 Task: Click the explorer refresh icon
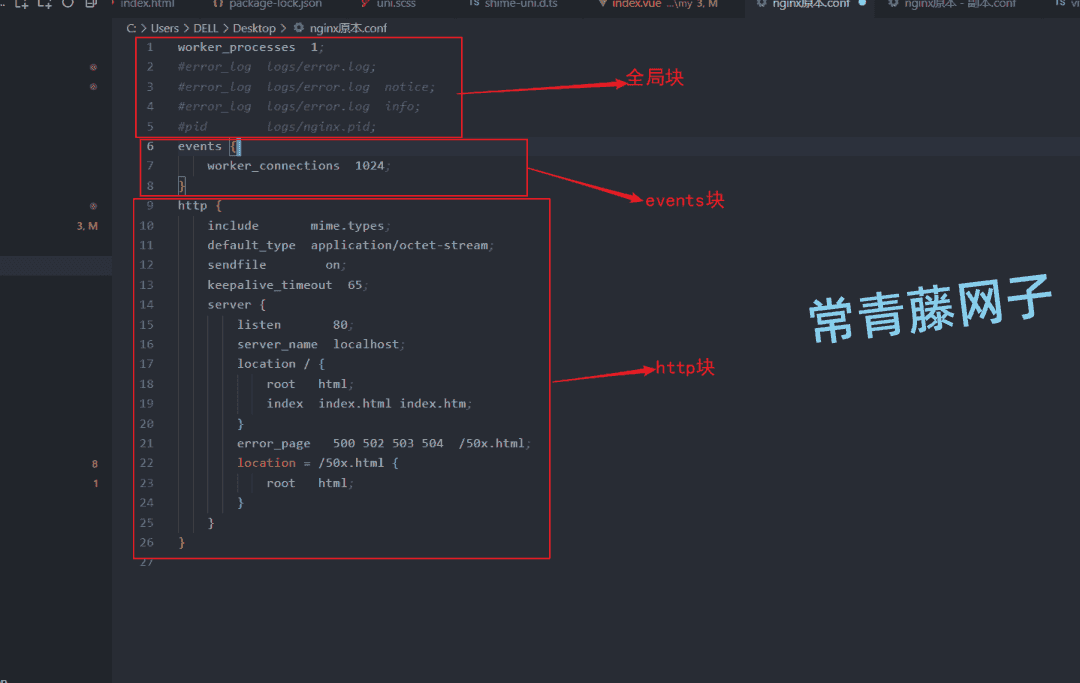68,3
